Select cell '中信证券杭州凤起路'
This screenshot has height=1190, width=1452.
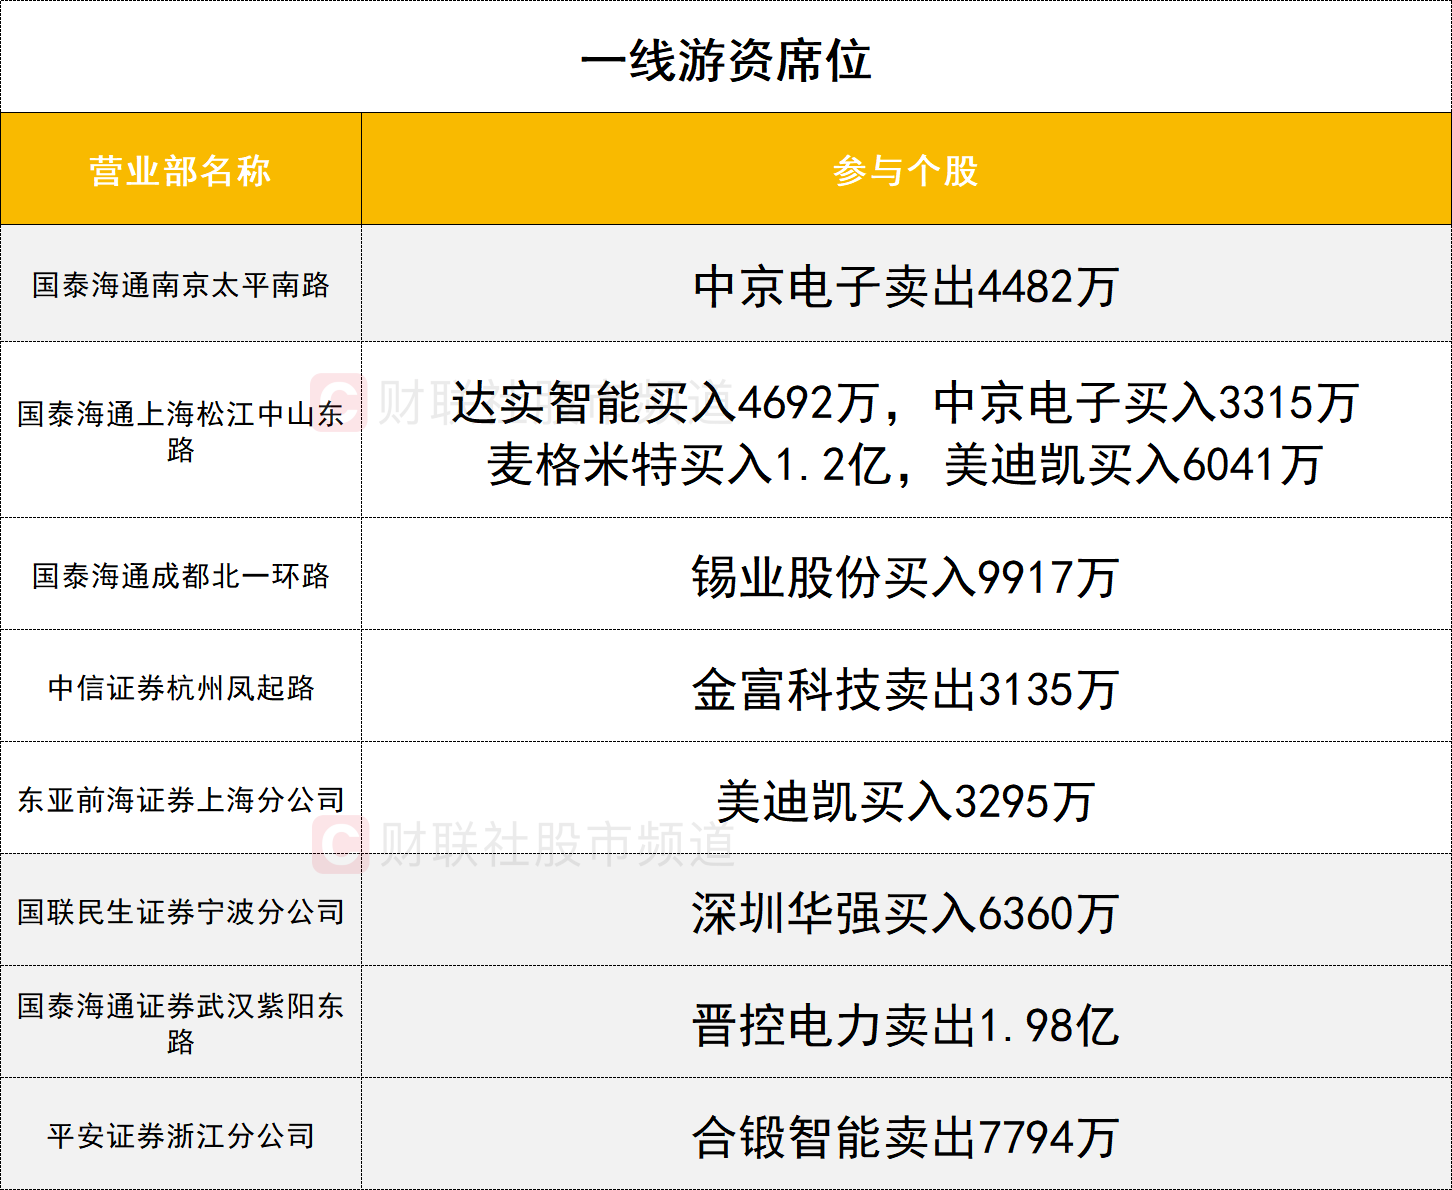[181, 687]
